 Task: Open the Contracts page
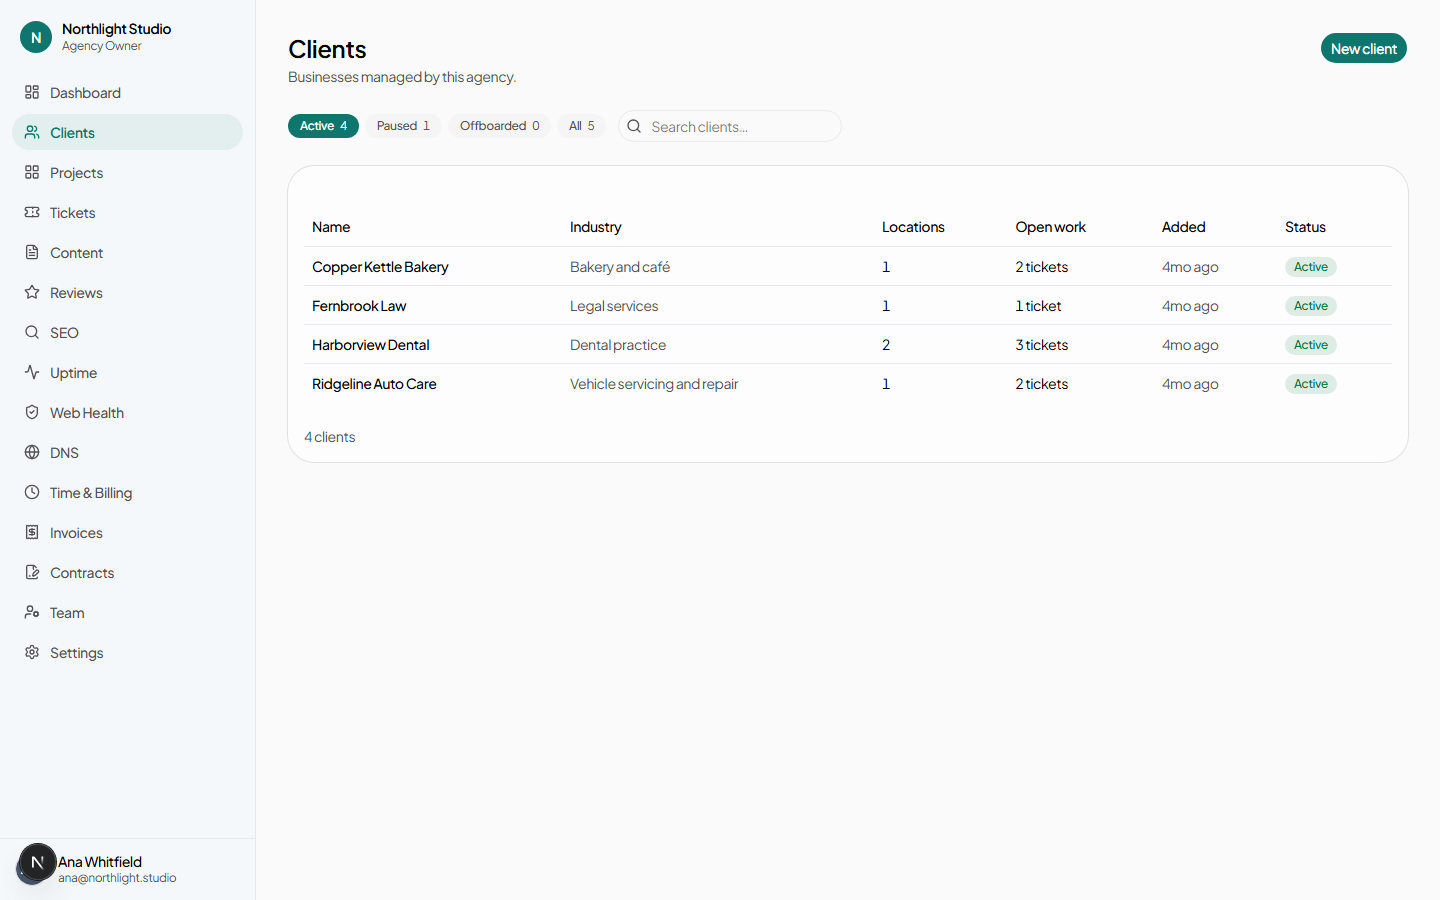pyautogui.click(x=127, y=572)
